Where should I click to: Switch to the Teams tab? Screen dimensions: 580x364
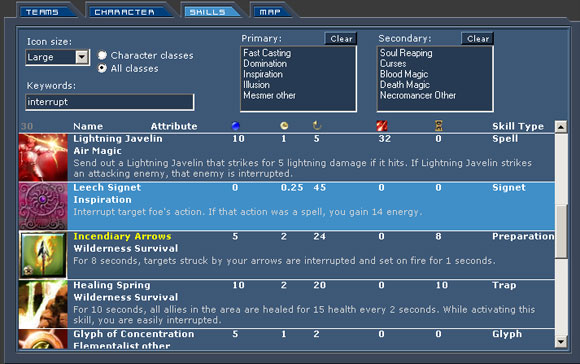46,11
